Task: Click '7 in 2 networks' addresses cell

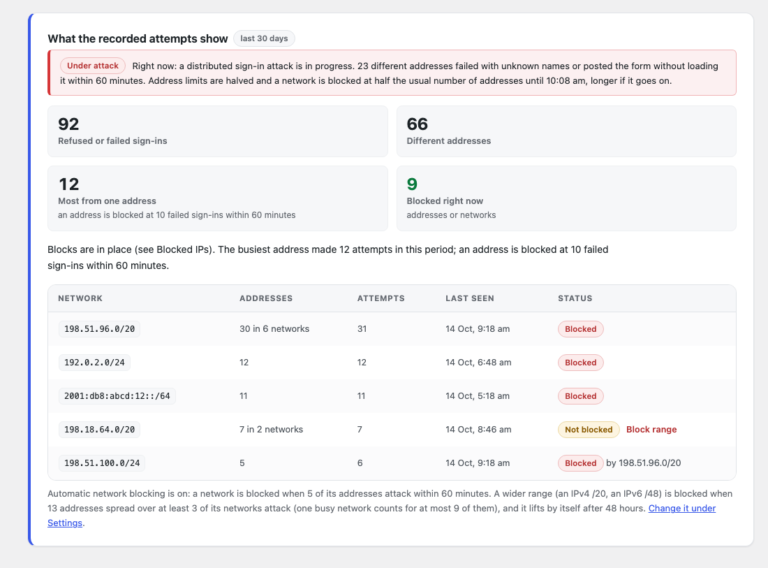Action: click(x=271, y=429)
